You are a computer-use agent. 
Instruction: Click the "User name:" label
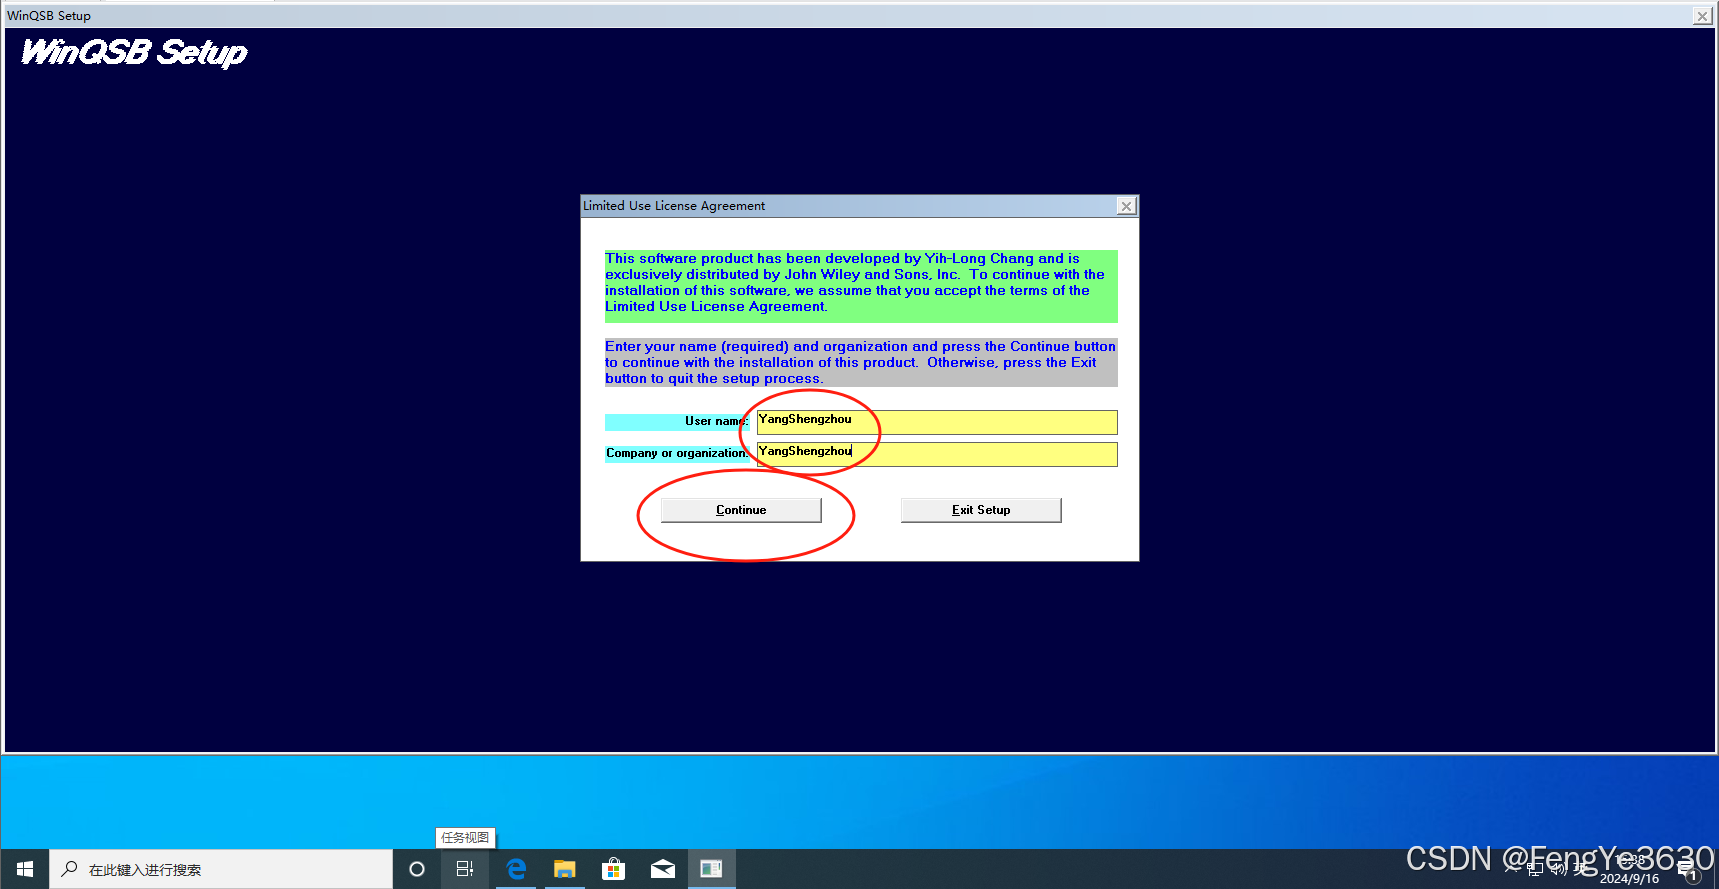pyautogui.click(x=716, y=421)
